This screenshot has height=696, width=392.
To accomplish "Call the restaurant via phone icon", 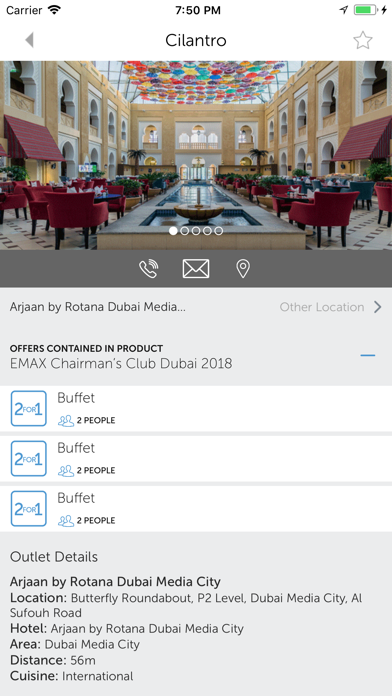I will click(148, 269).
